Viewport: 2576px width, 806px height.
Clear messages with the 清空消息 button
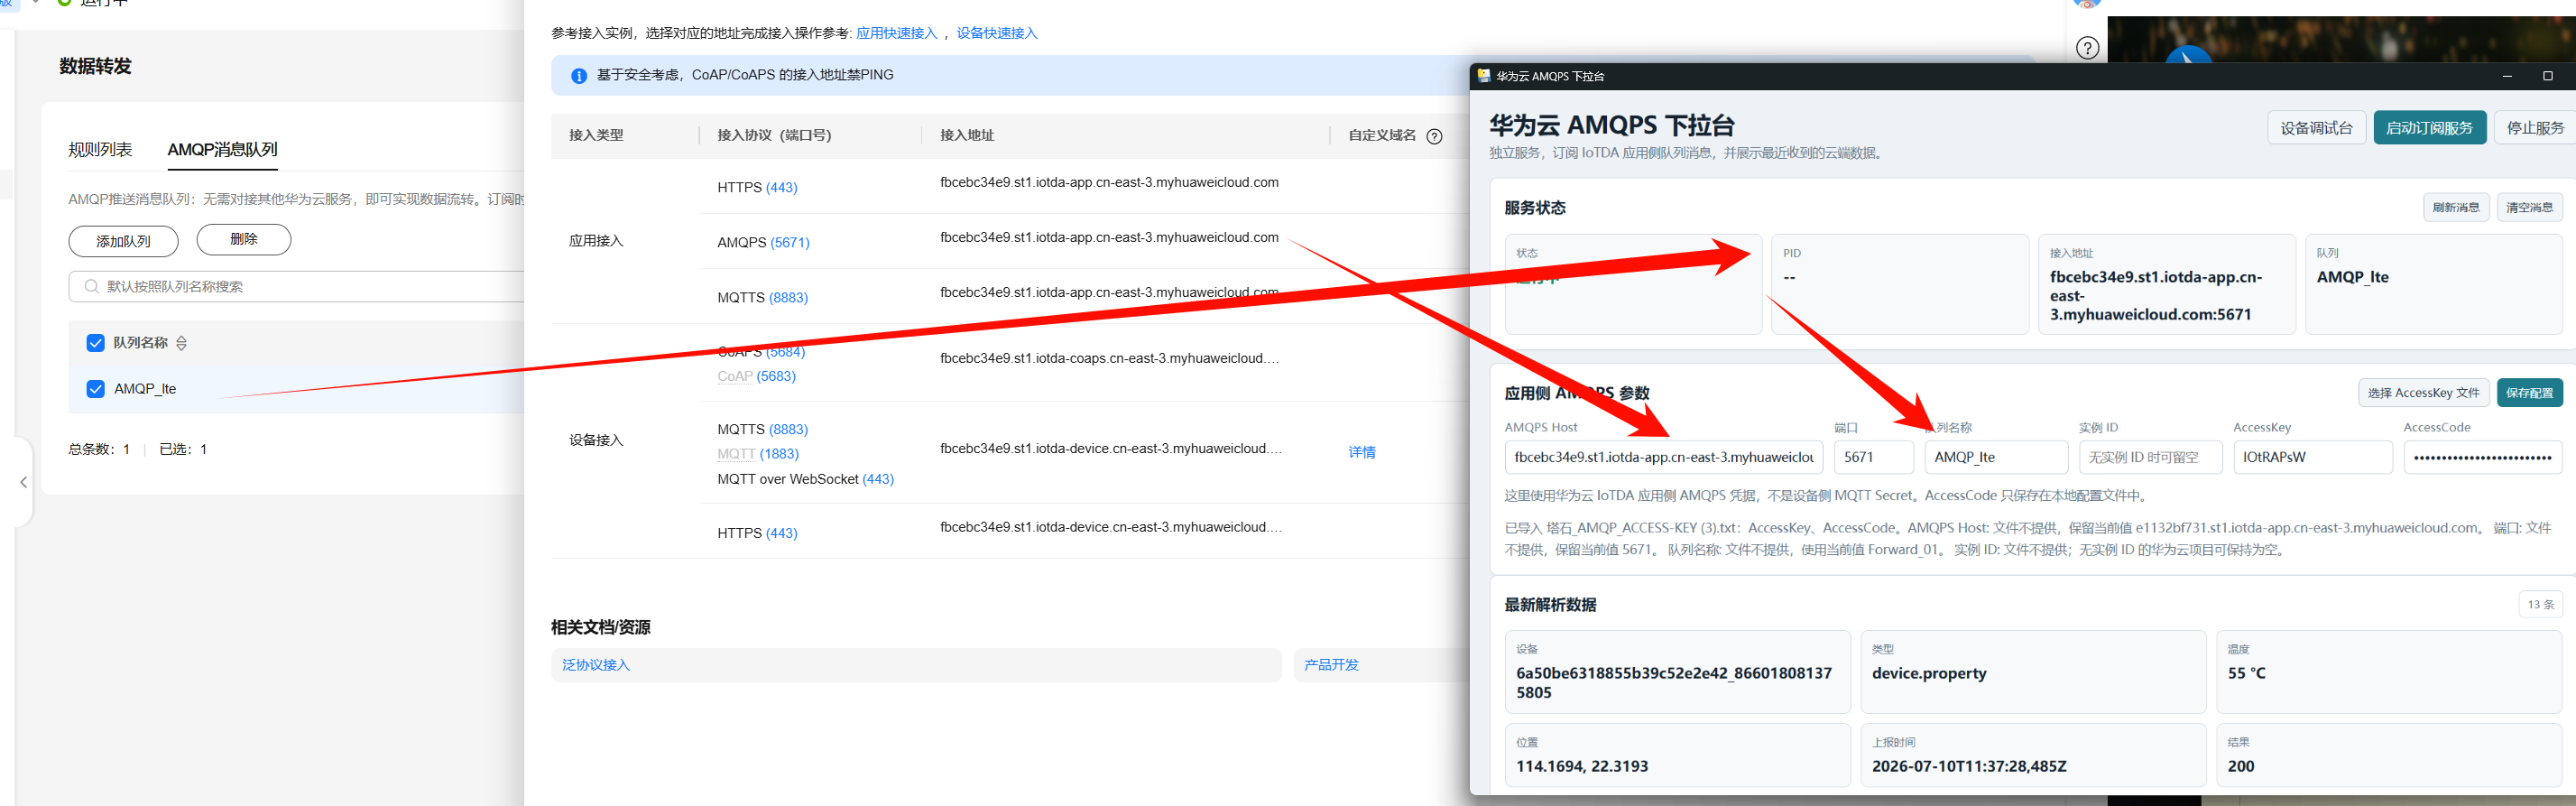(x=2529, y=208)
